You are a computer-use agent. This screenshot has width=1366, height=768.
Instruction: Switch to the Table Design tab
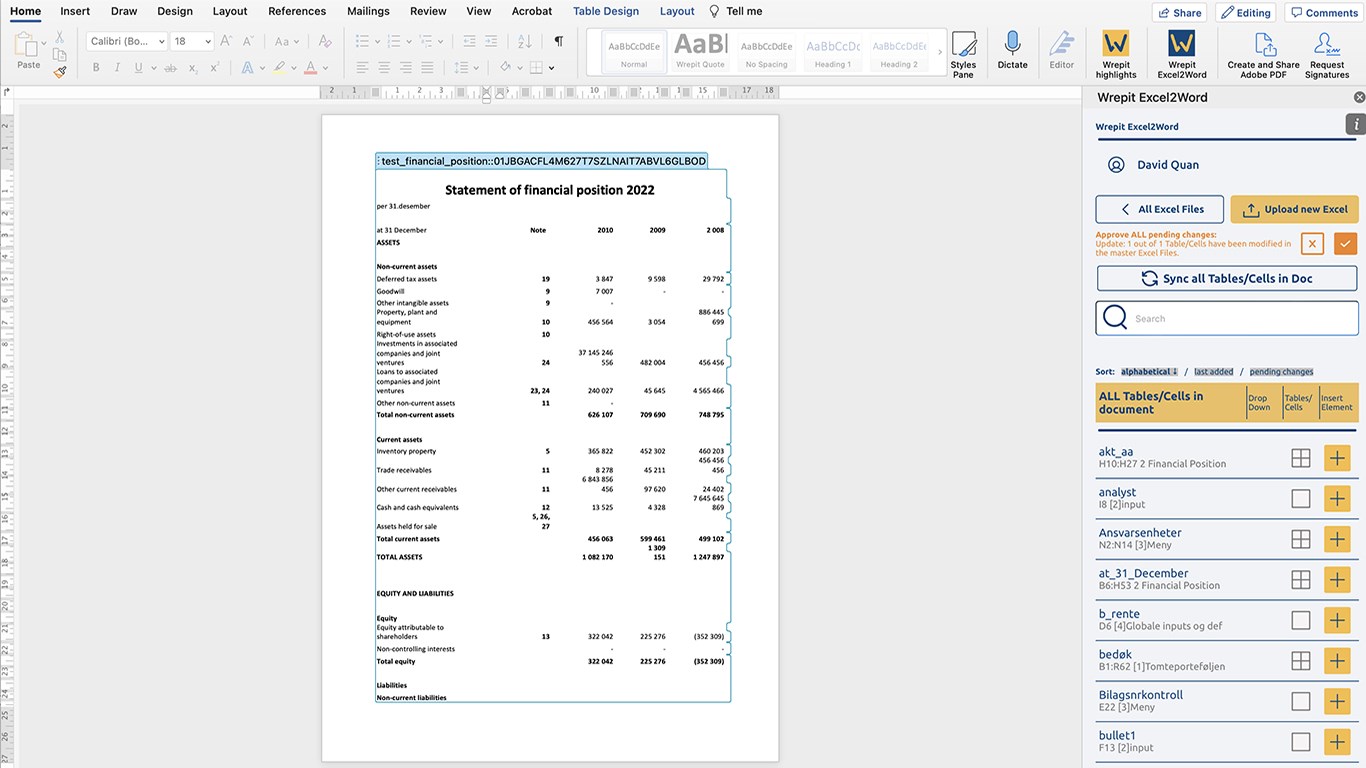[x=606, y=11]
